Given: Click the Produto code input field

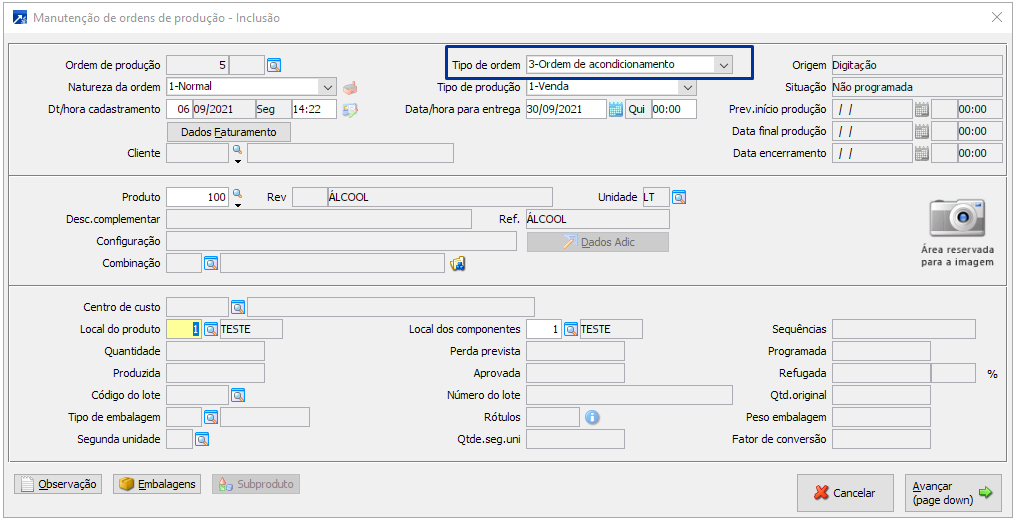Looking at the screenshot, I should pos(197,197).
